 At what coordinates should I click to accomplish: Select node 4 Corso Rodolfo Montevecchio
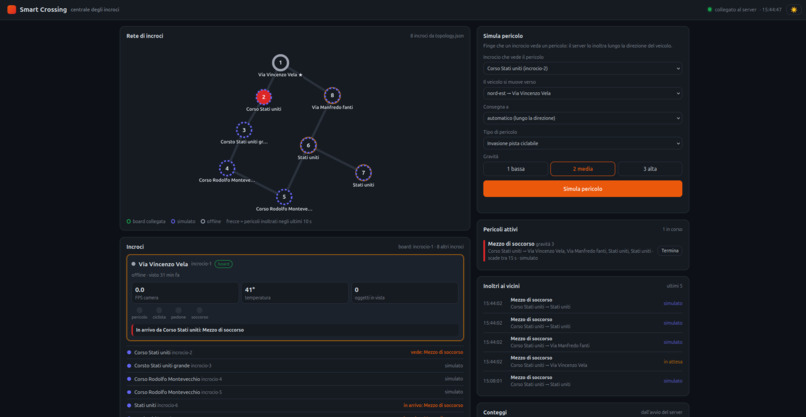click(227, 168)
